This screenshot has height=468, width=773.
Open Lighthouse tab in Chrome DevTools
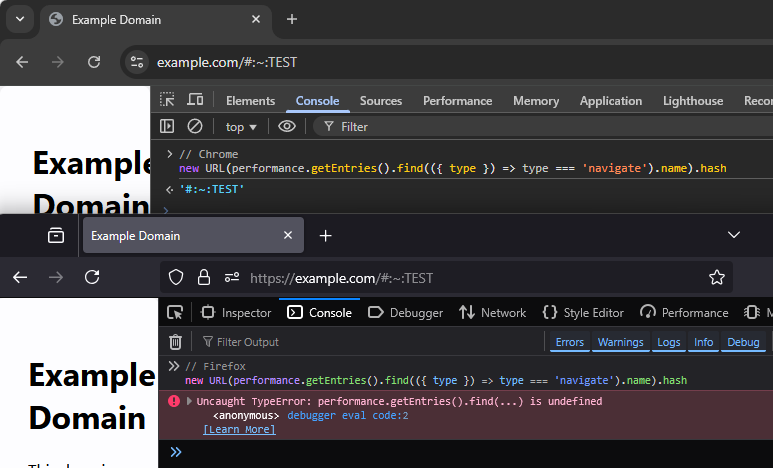coord(693,101)
